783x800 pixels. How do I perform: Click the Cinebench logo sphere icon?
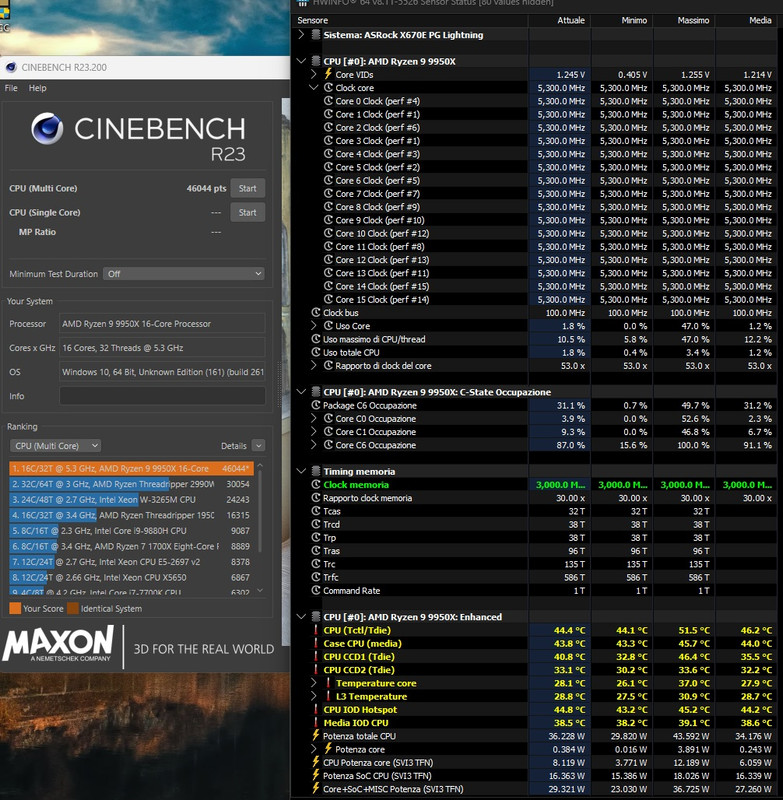(47, 129)
